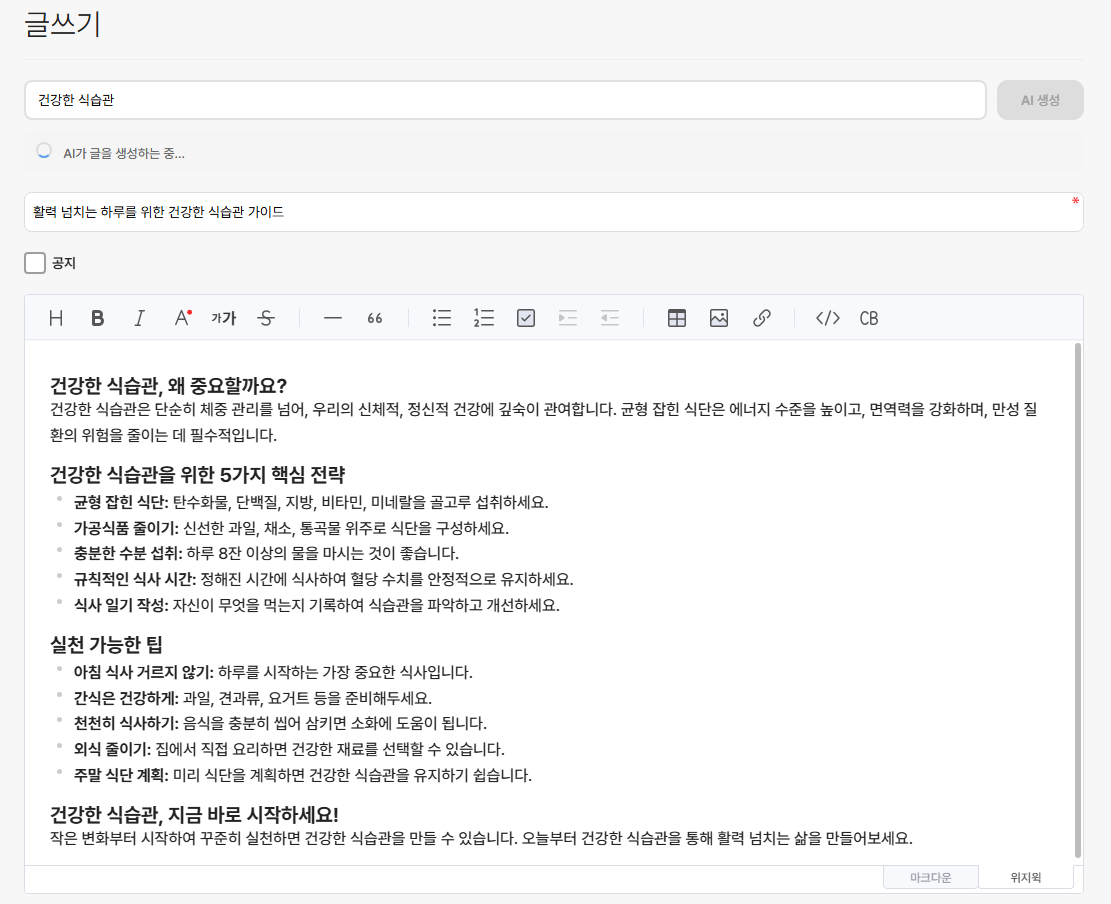The width and height of the screenshot is (1111, 904).
Task: Insert an image into the post
Action: 719,318
